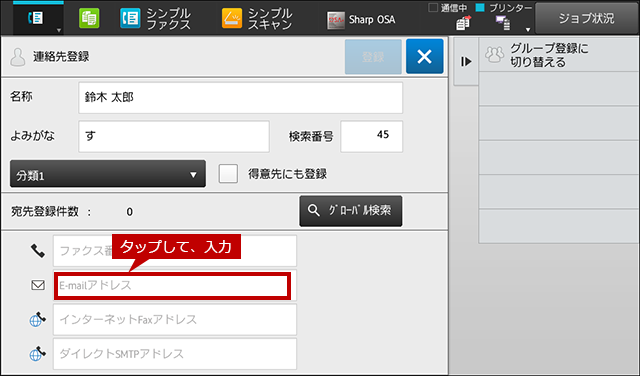Expand the status area dropdown arrow
640x376 pixels.
click(x=528, y=29)
